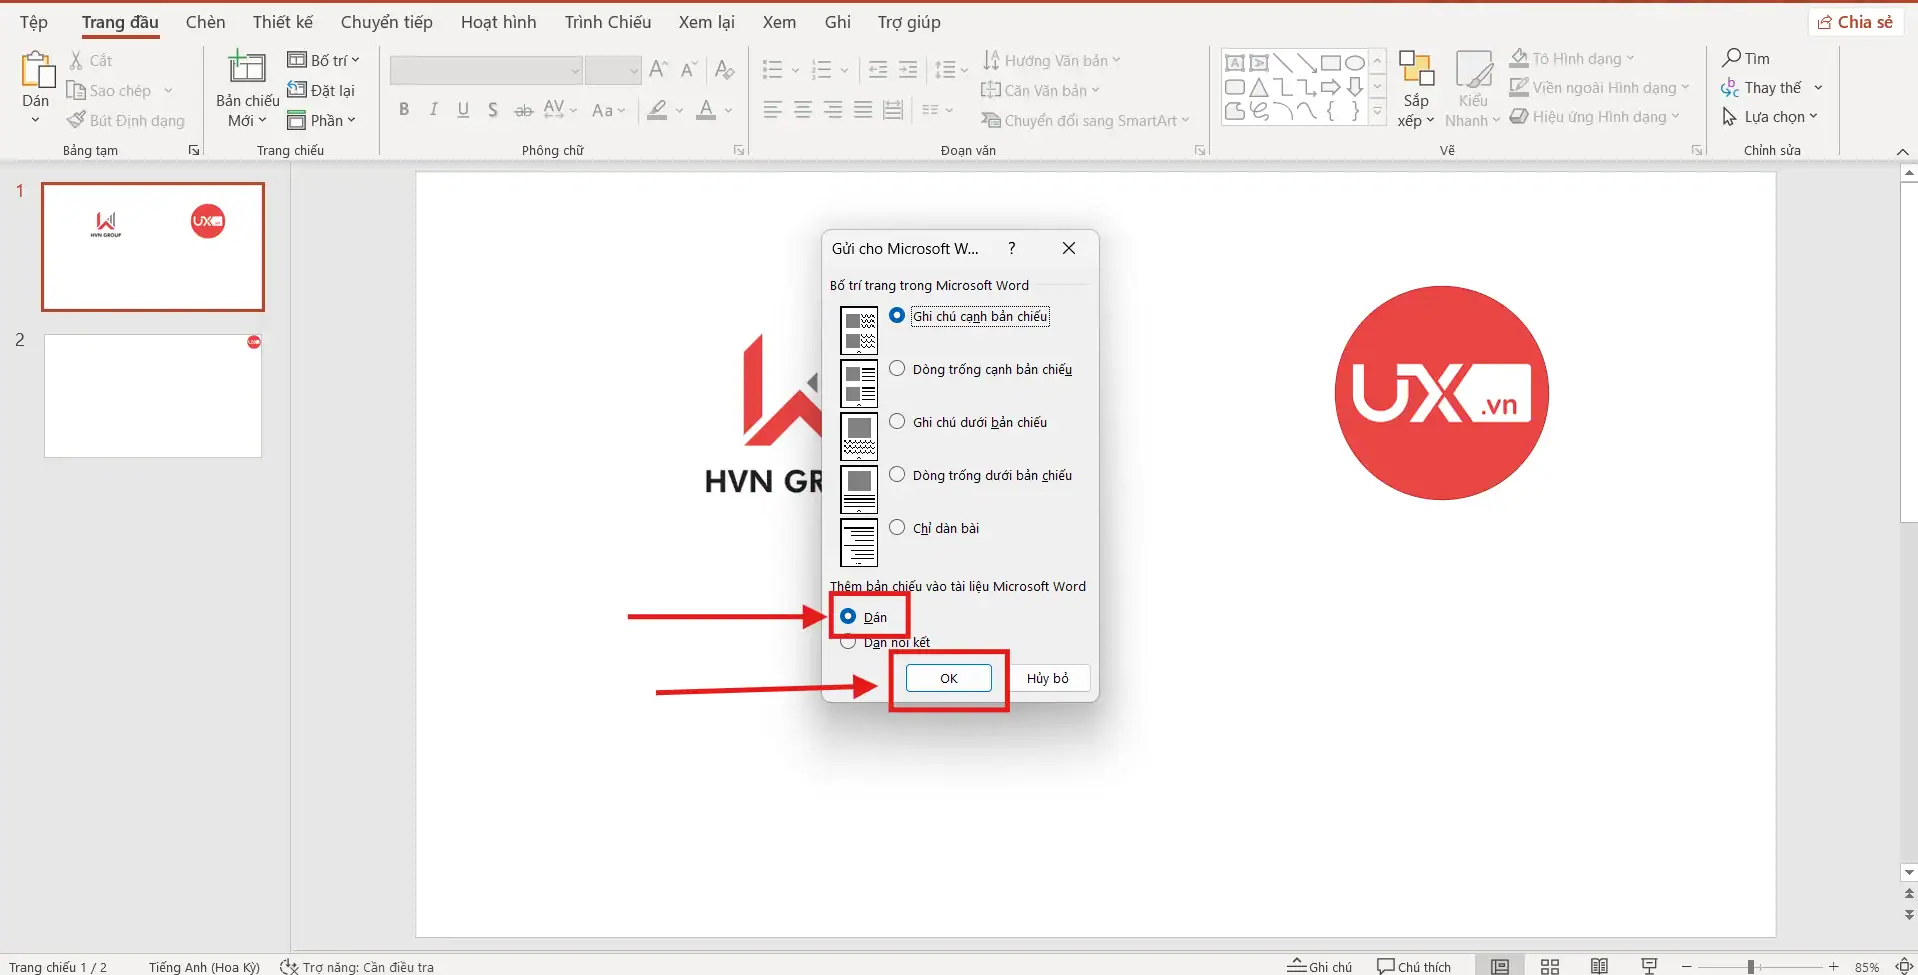The image size is (1918, 975).
Task: Confirm the dialog with OK
Action: point(948,678)
